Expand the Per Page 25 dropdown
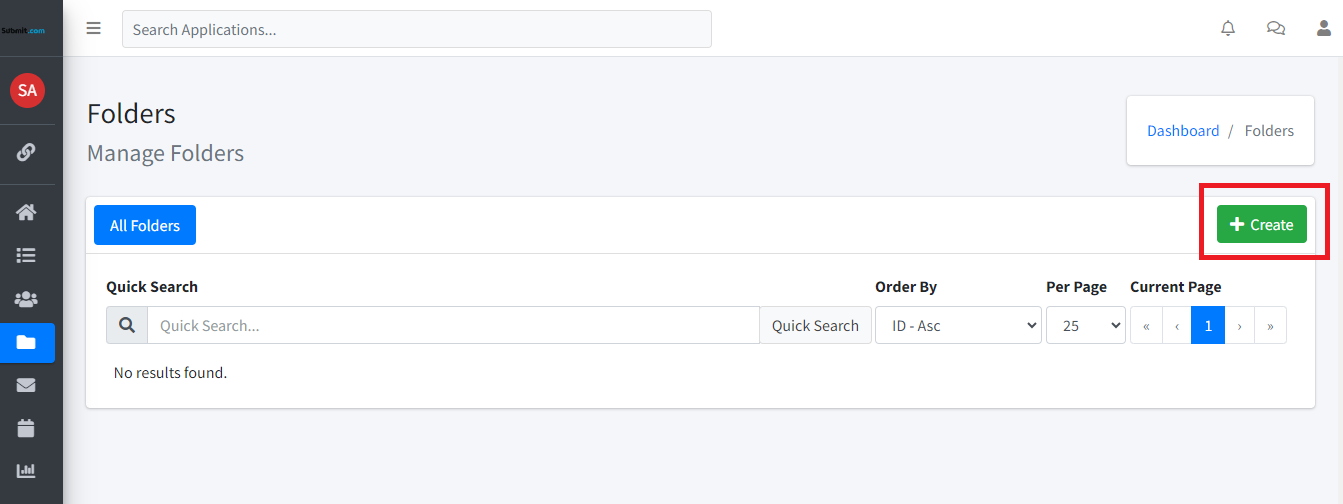1343x504 pixels. 1086,325
